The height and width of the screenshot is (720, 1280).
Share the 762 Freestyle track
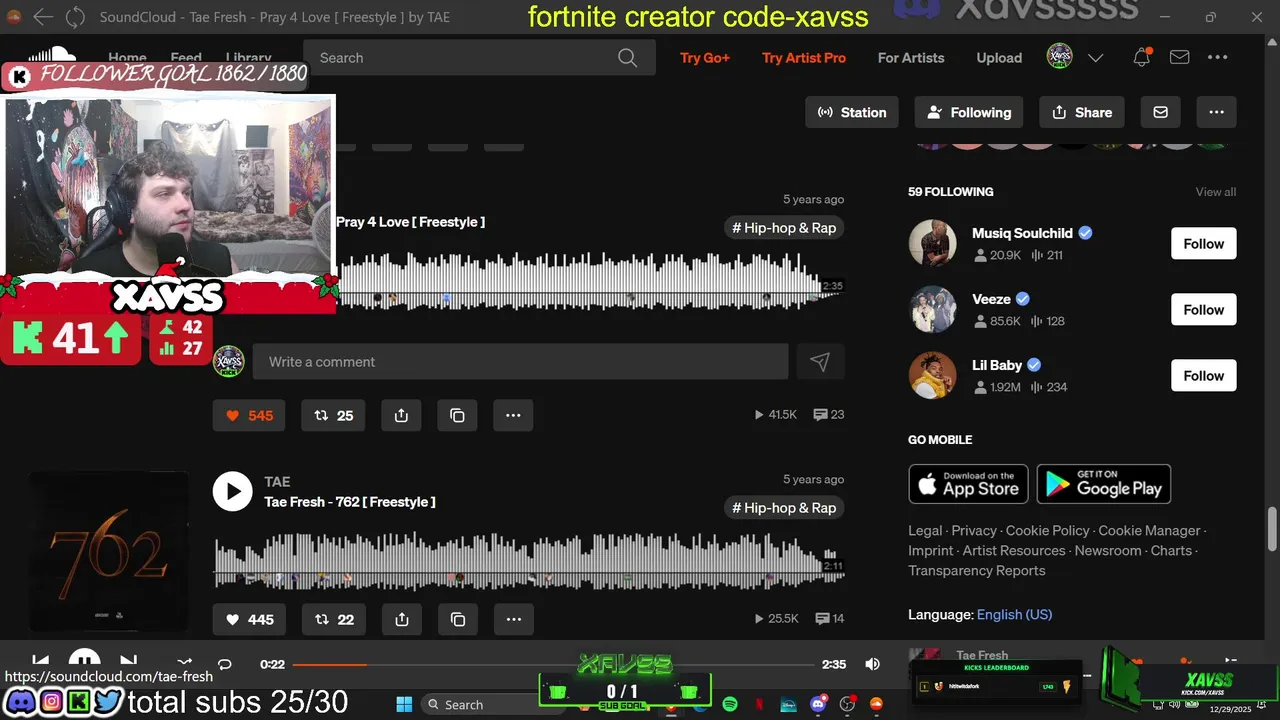click(401, 619)
